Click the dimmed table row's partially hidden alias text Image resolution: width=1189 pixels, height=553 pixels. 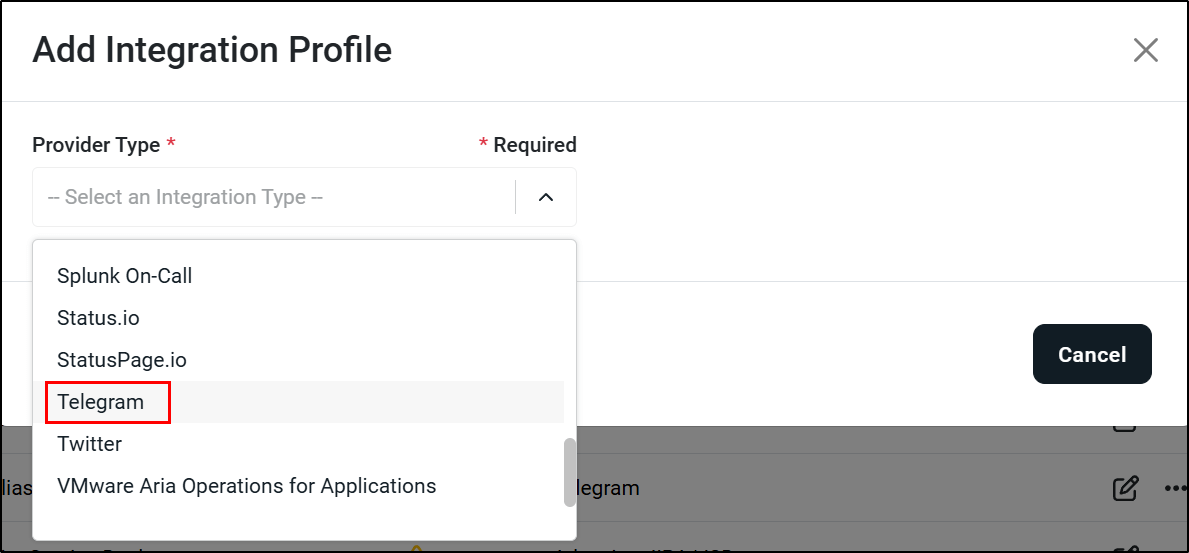click(x=15, y=489)
